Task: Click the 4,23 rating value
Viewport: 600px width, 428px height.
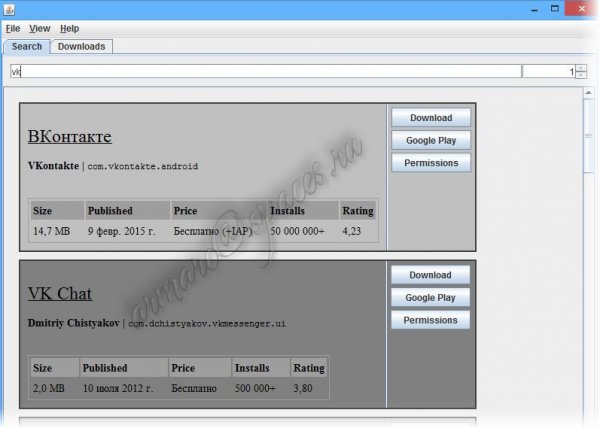Action: (351, 231)
